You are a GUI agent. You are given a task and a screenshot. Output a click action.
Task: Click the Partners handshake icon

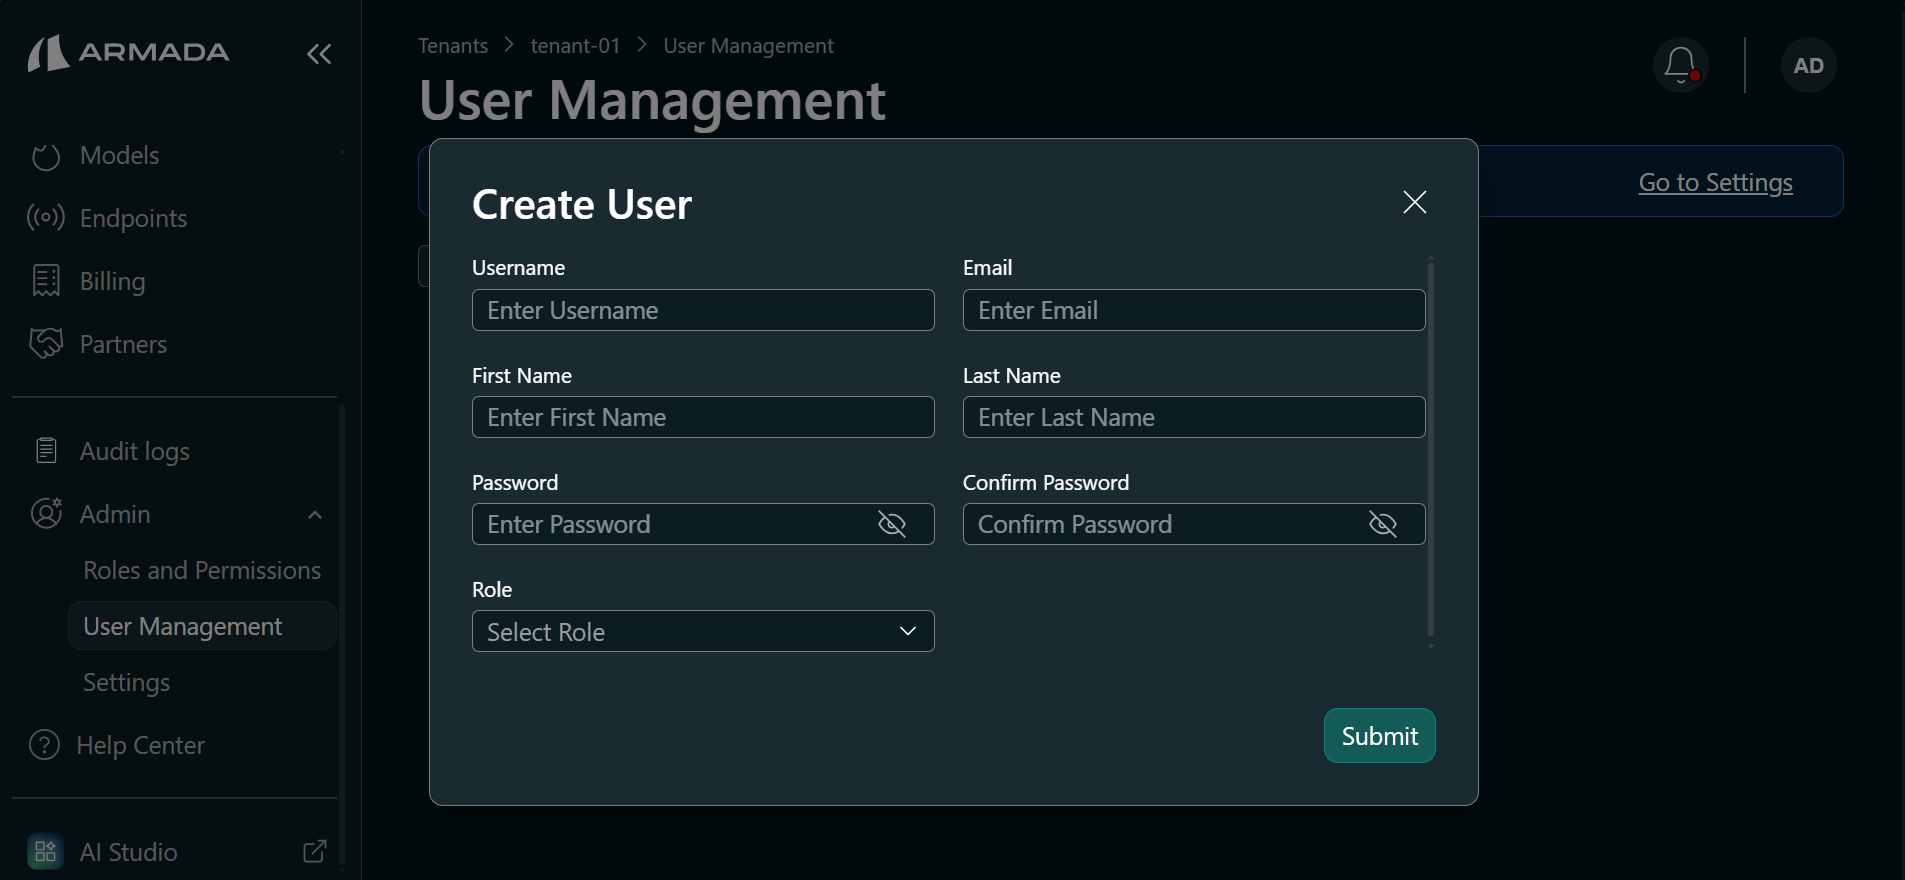46,343
